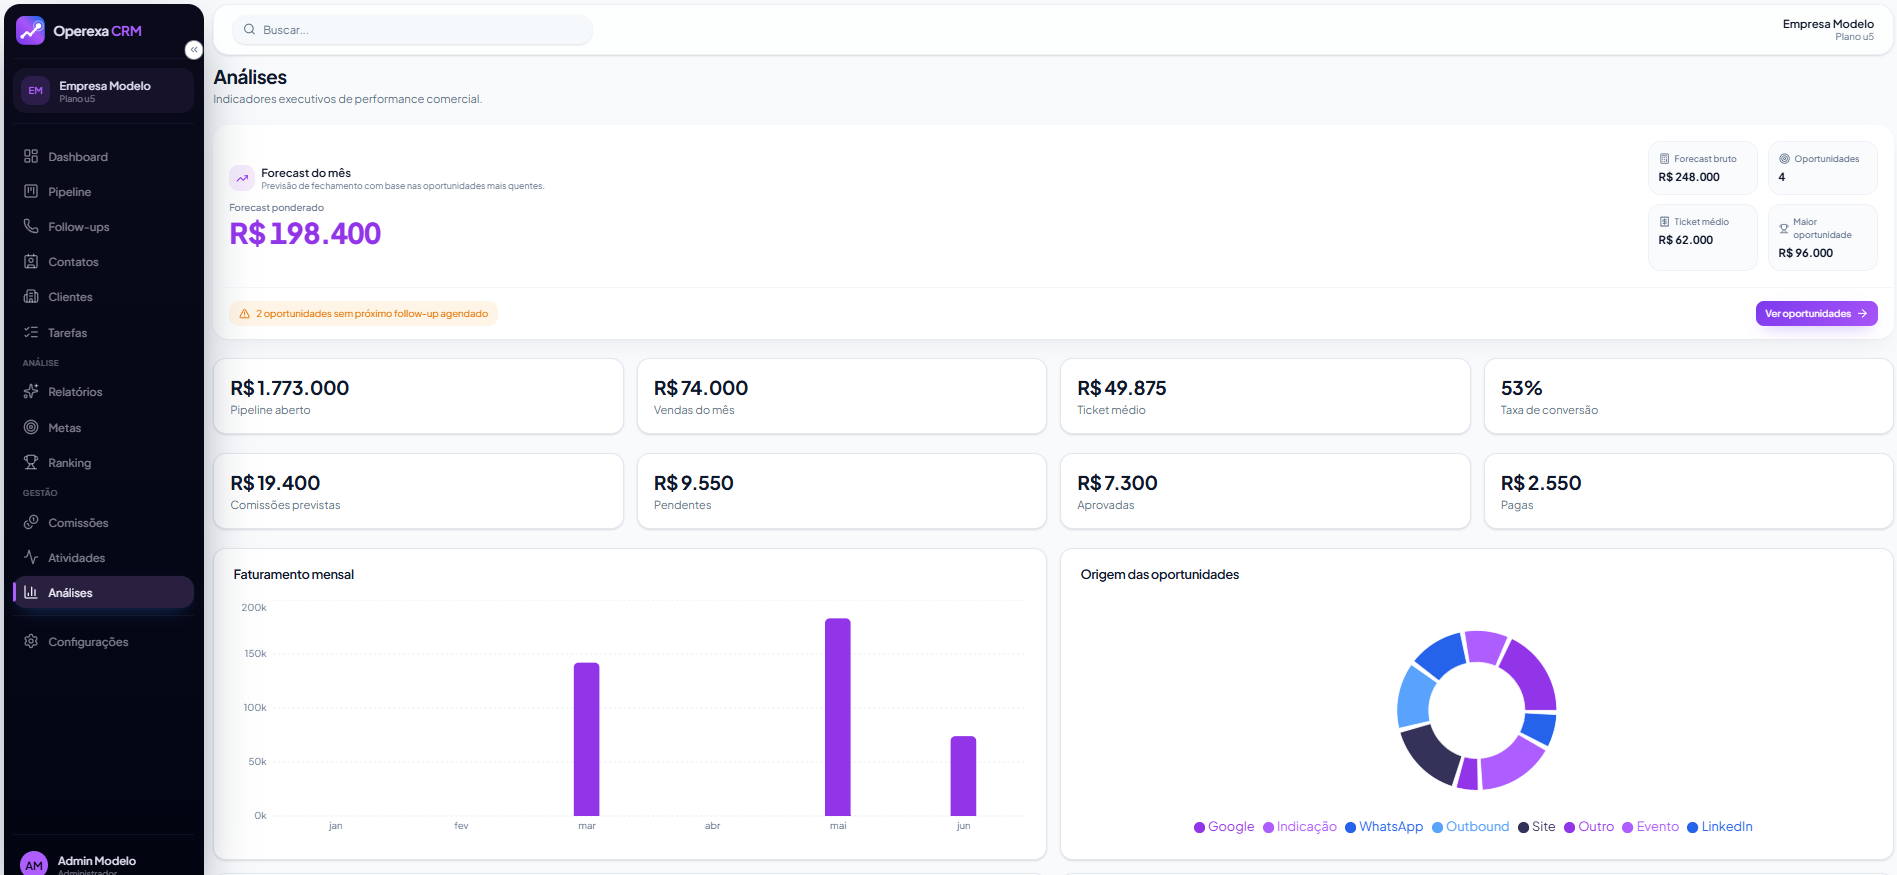The width and height of the screenshot is (1897, 875).
Task: Click the Ver oportunidades button
Action: (1816, 314)
